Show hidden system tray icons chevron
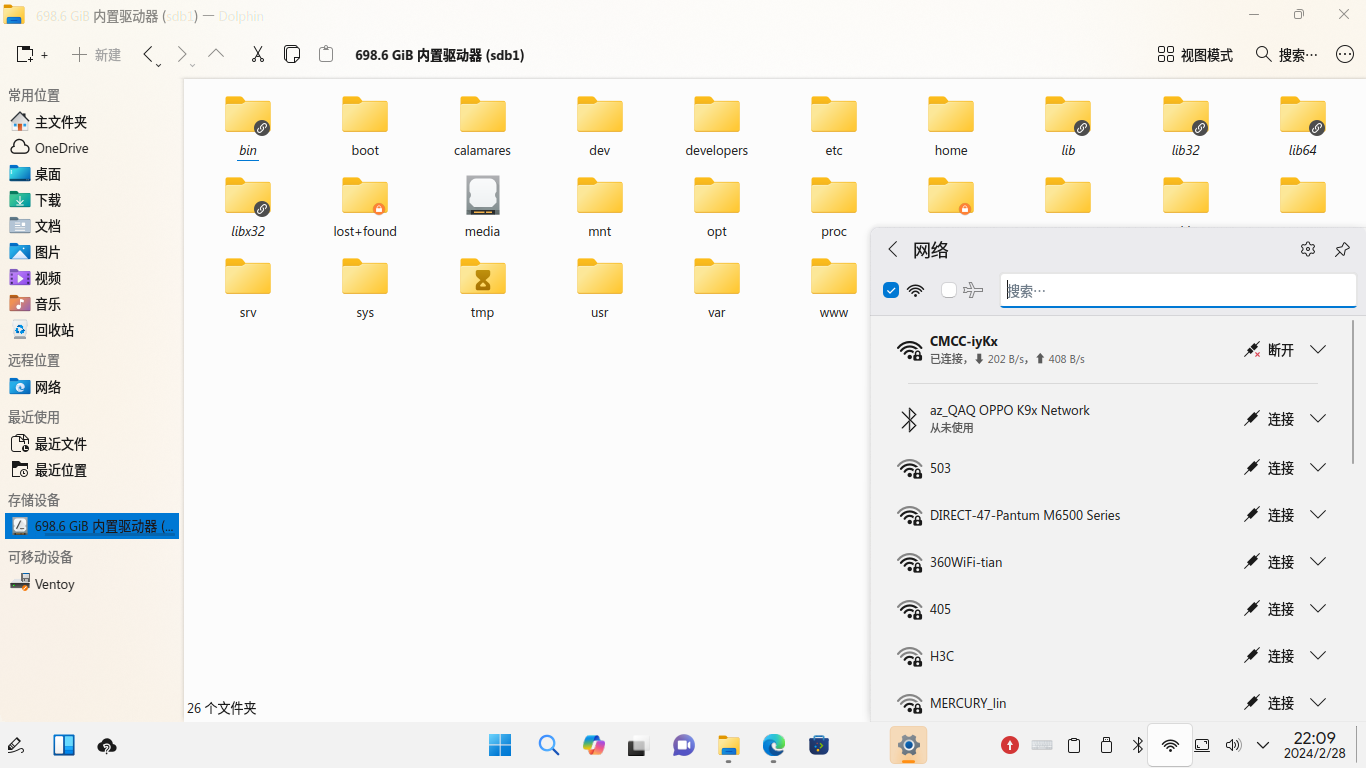 pyautogui.click(x=1263, y=745)
